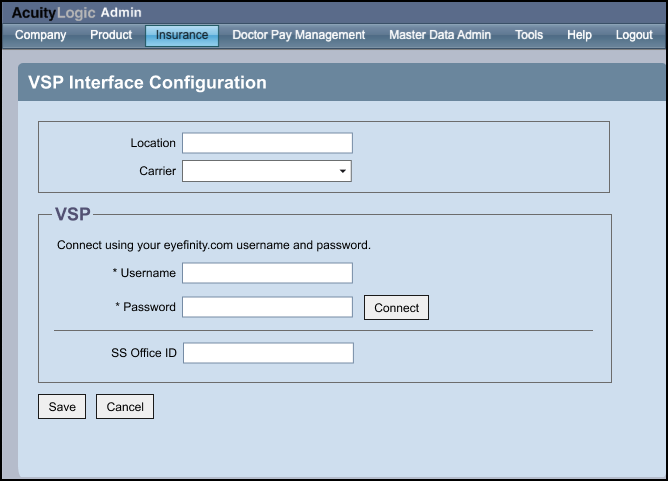Click the Carrier dropdown arrow

[343, 171]
